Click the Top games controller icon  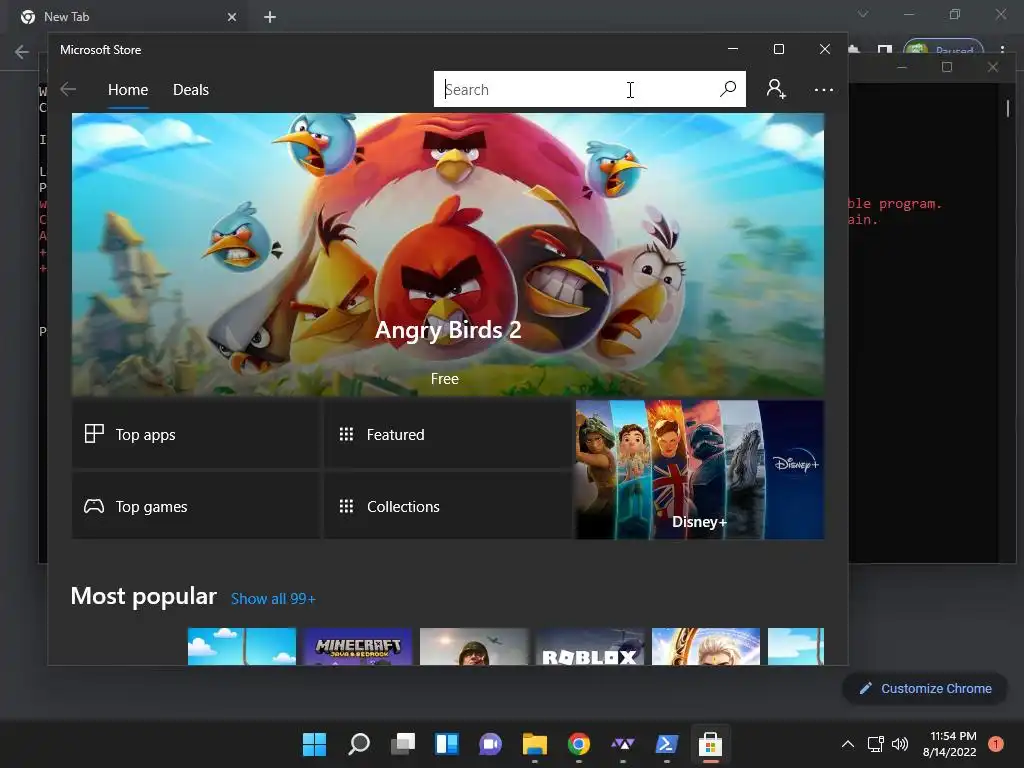click(94, 506)
